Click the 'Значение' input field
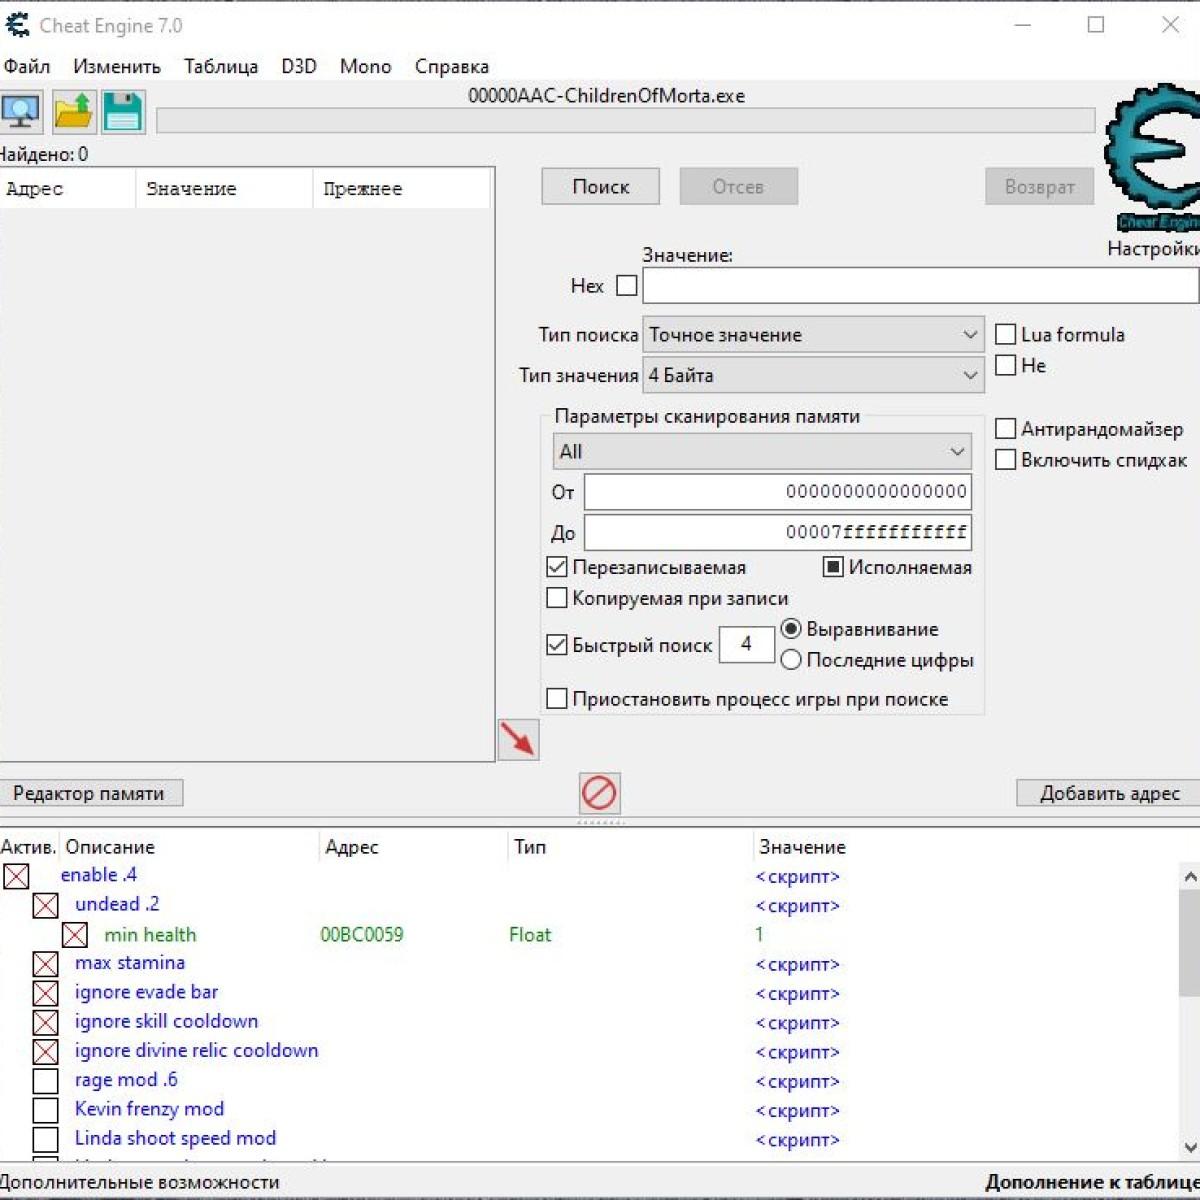Screen dimensions: 1200x1200 click(919, 286)
